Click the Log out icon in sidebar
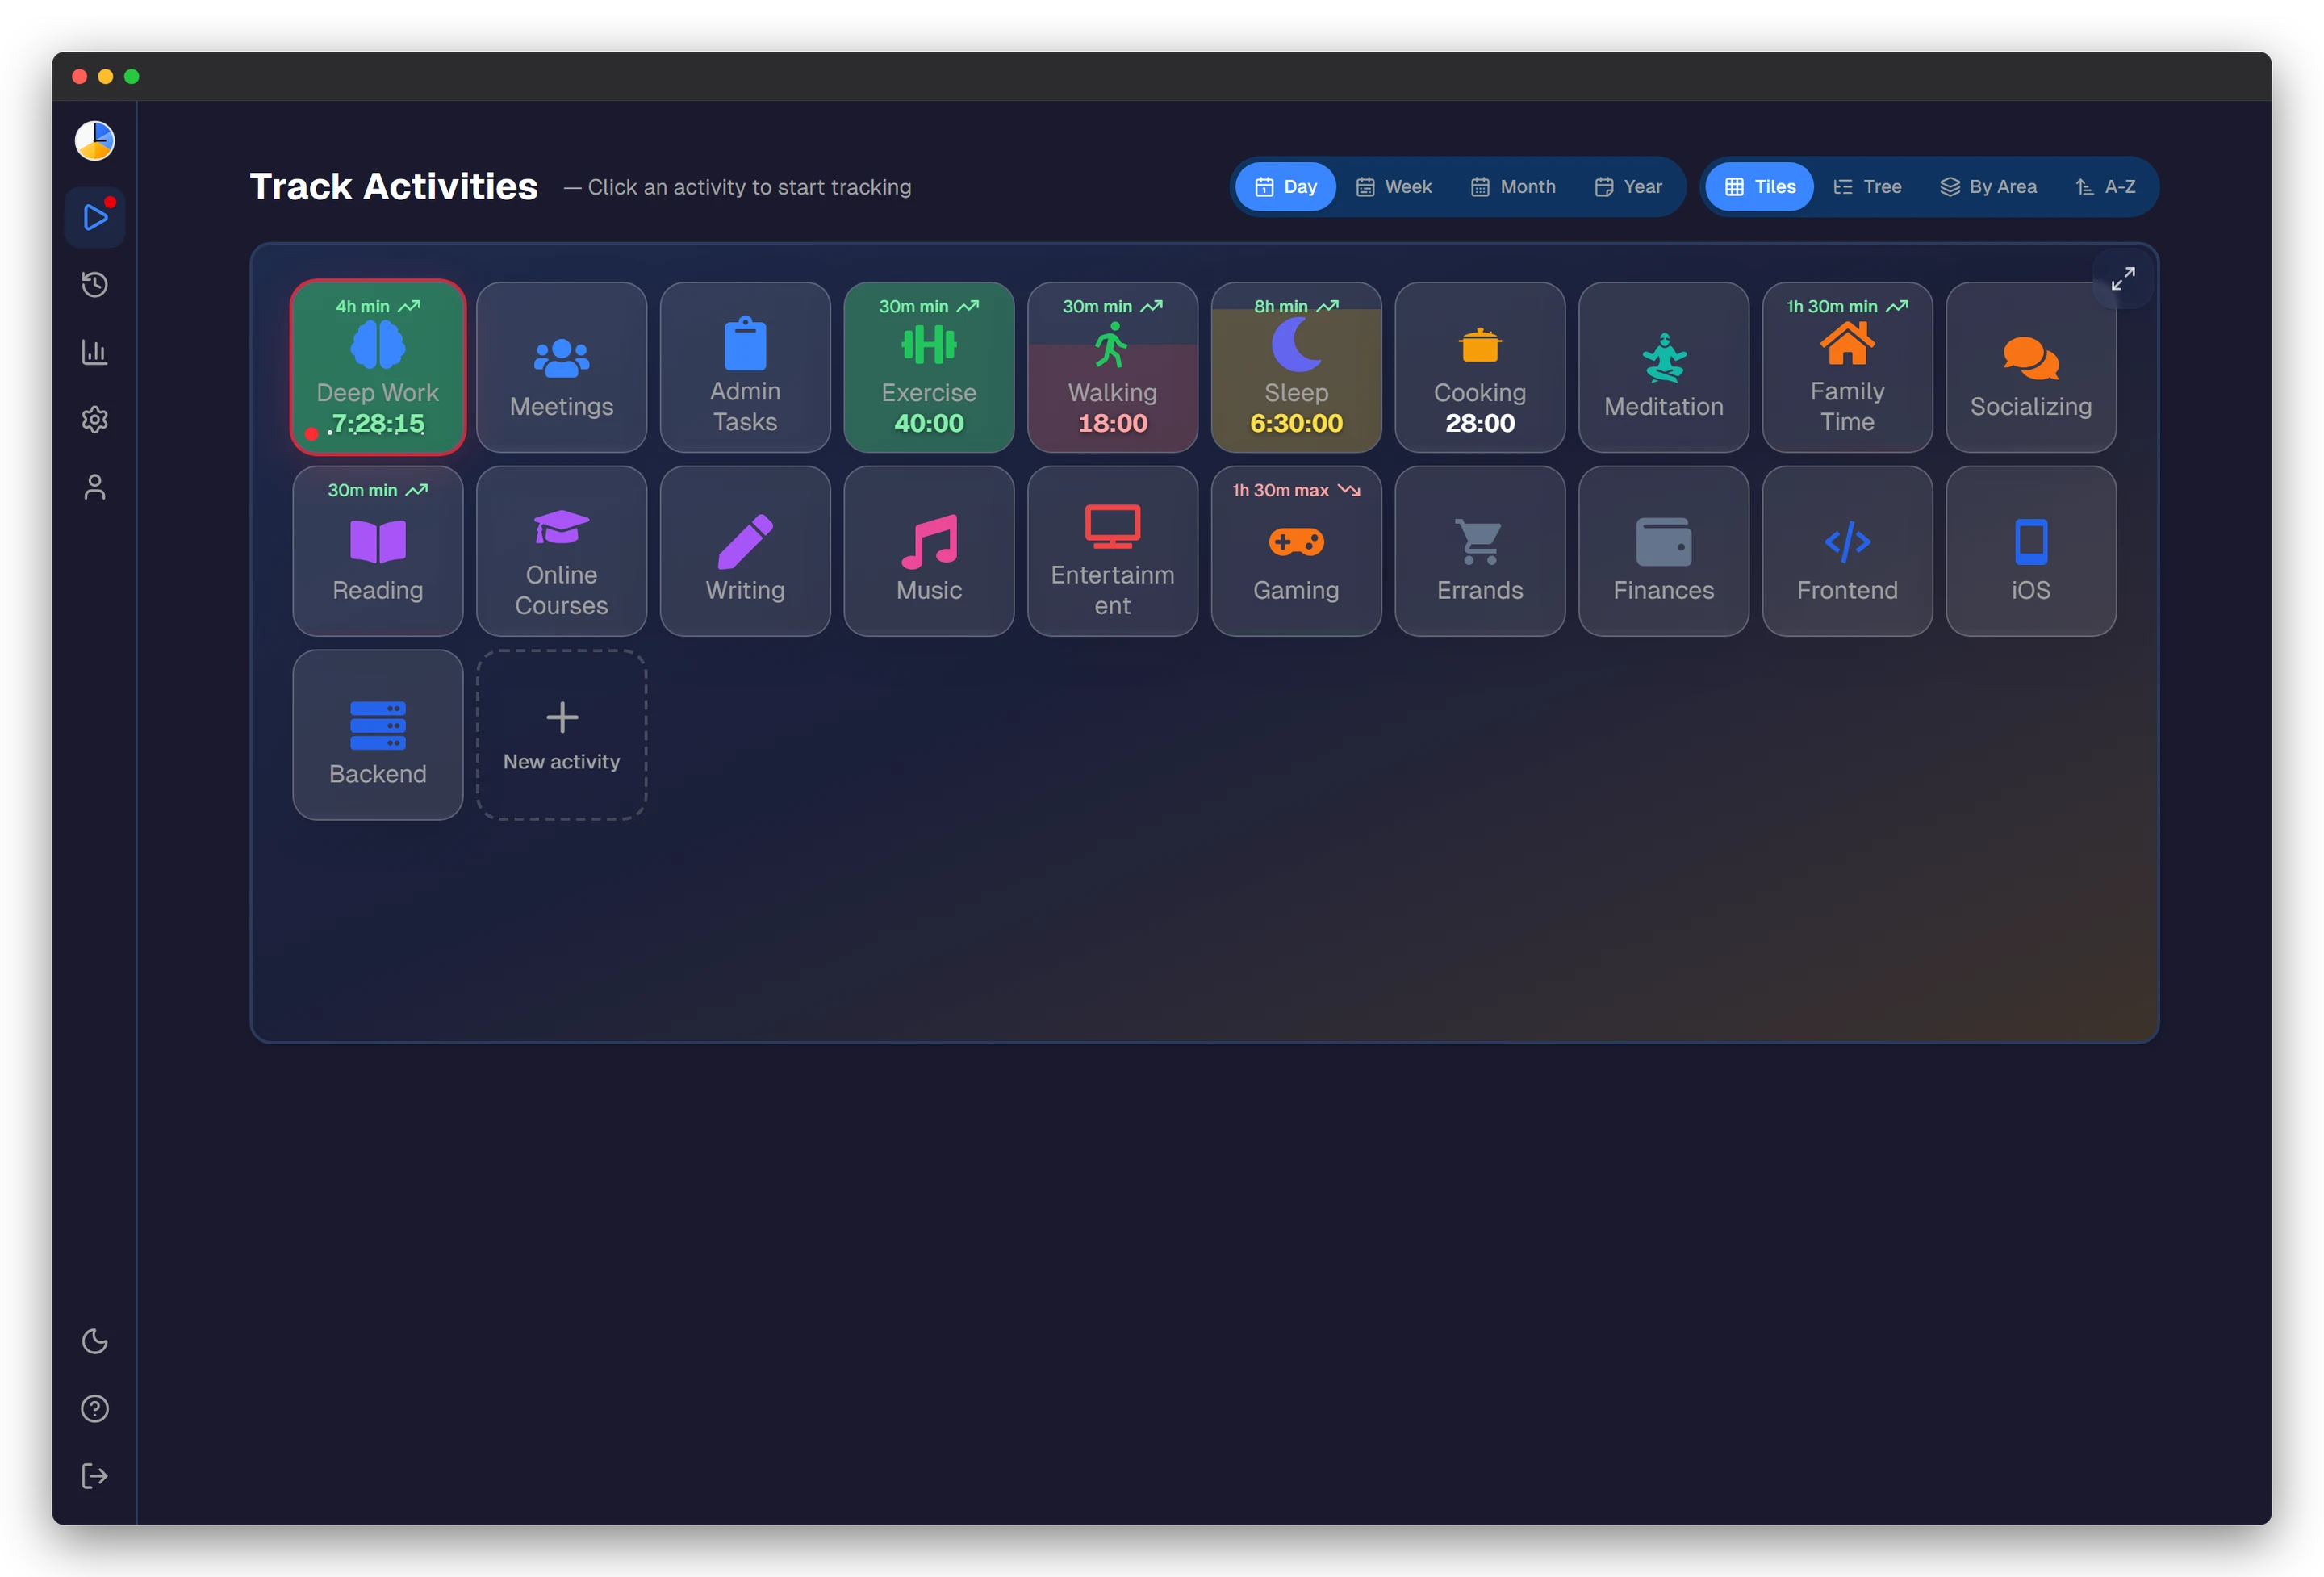Viewport: 2324px width, 1577px height. 95,1476
